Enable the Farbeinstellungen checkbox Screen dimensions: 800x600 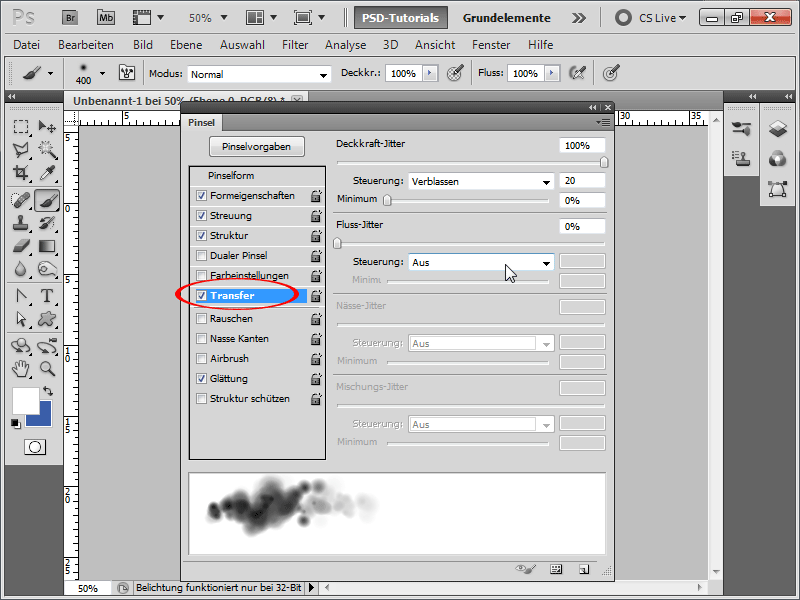click(x=202, y=276)
